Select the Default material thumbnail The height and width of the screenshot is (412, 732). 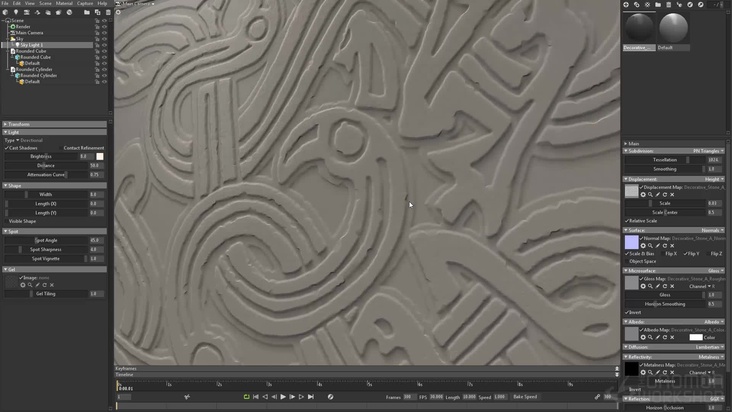coord(673,28)
